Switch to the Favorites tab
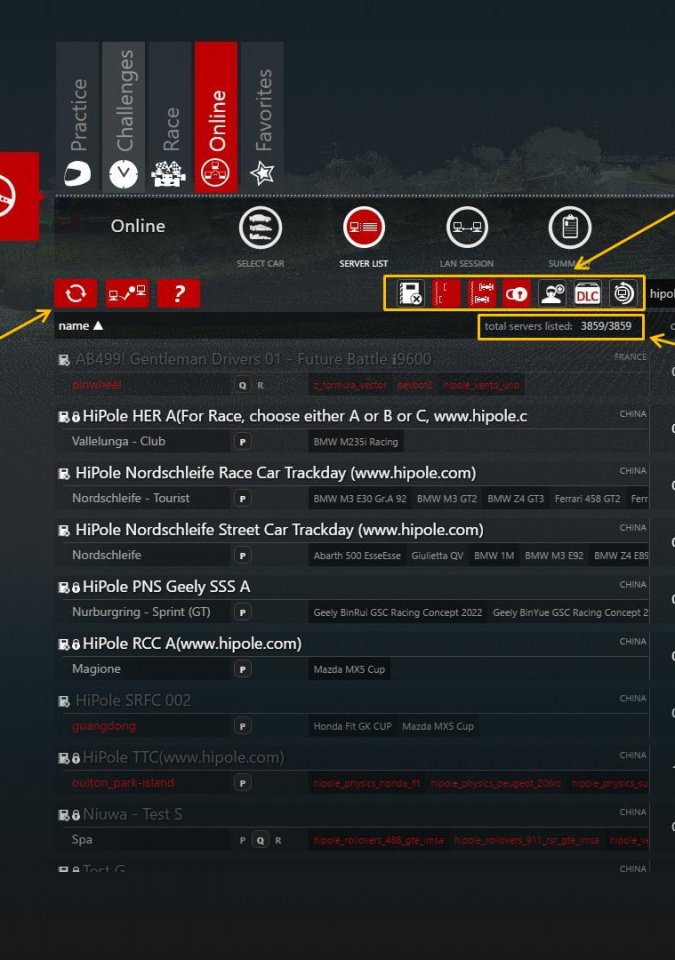The image size is (675, 960). point(262,116)
